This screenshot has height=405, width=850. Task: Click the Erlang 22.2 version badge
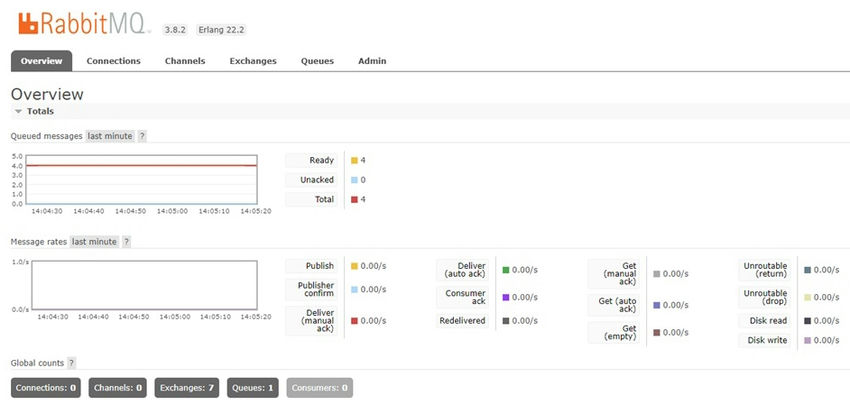(x=221, y=30)
